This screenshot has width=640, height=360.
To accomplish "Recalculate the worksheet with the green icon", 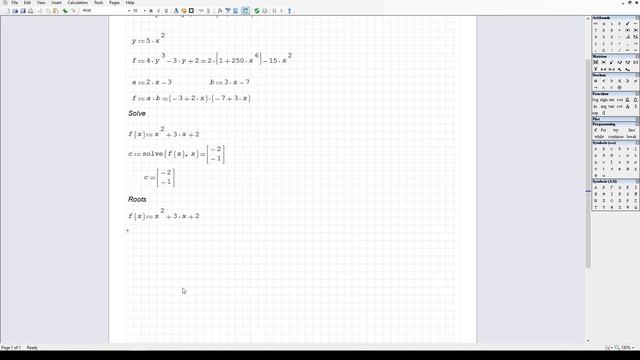I will [257, 11].
